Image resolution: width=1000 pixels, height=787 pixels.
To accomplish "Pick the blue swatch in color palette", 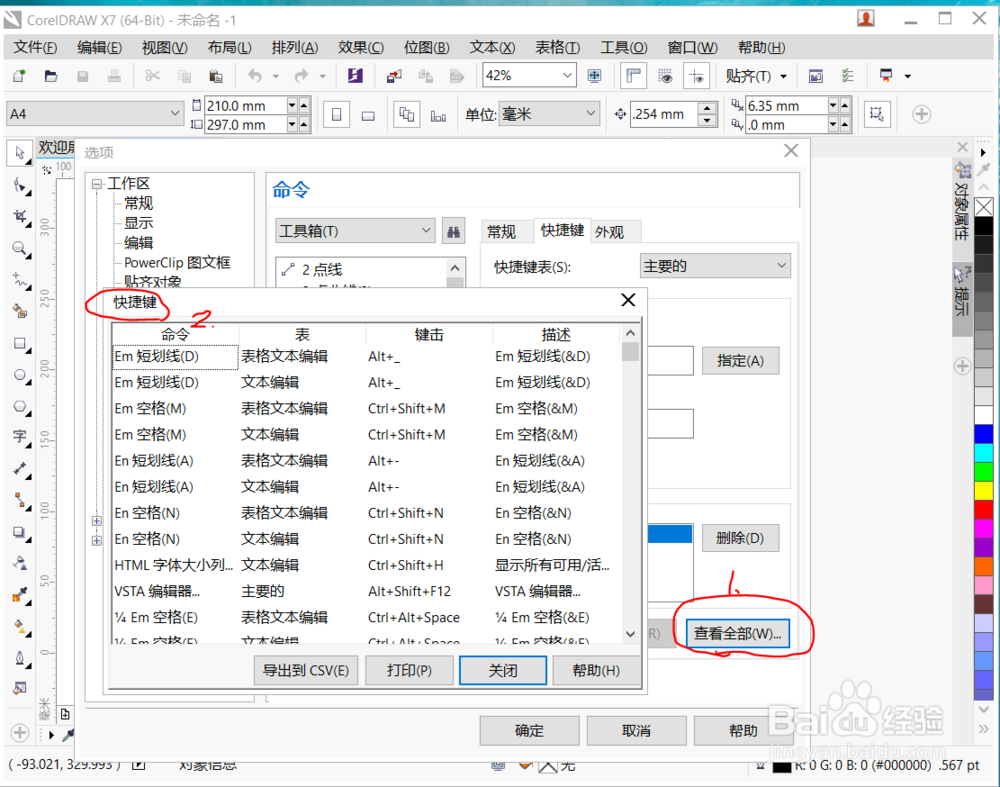I will click(983, 434).
